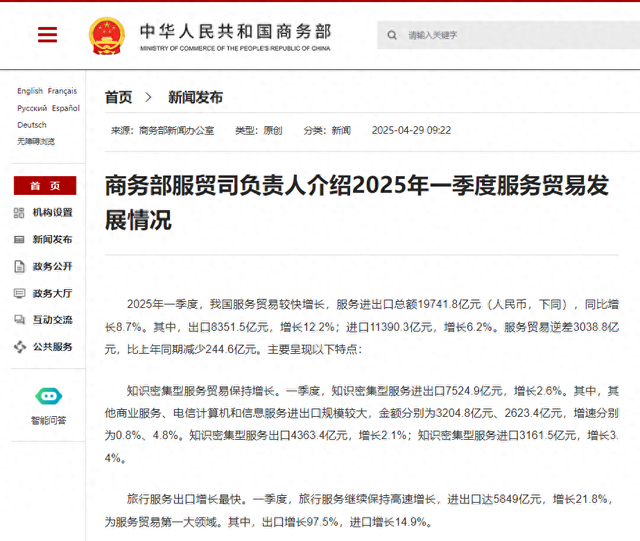
Task: Click the 互动交流 chat icon
Action: [x=20, y=320]
